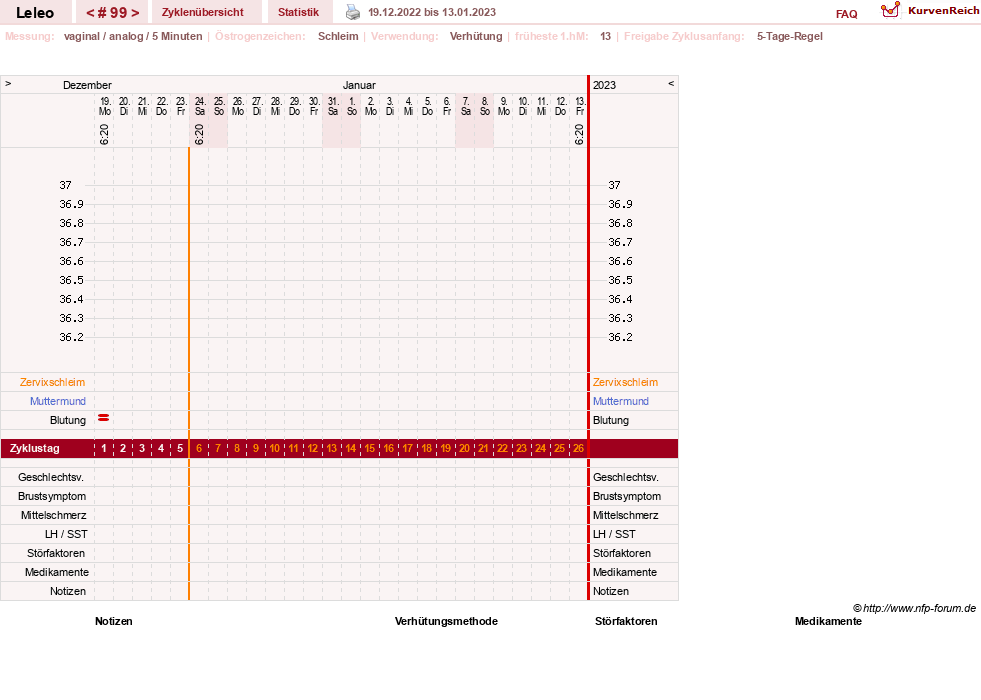Click the 13. Fr date column header
Viewport: 981px width, 700px height.
[580, 106]
